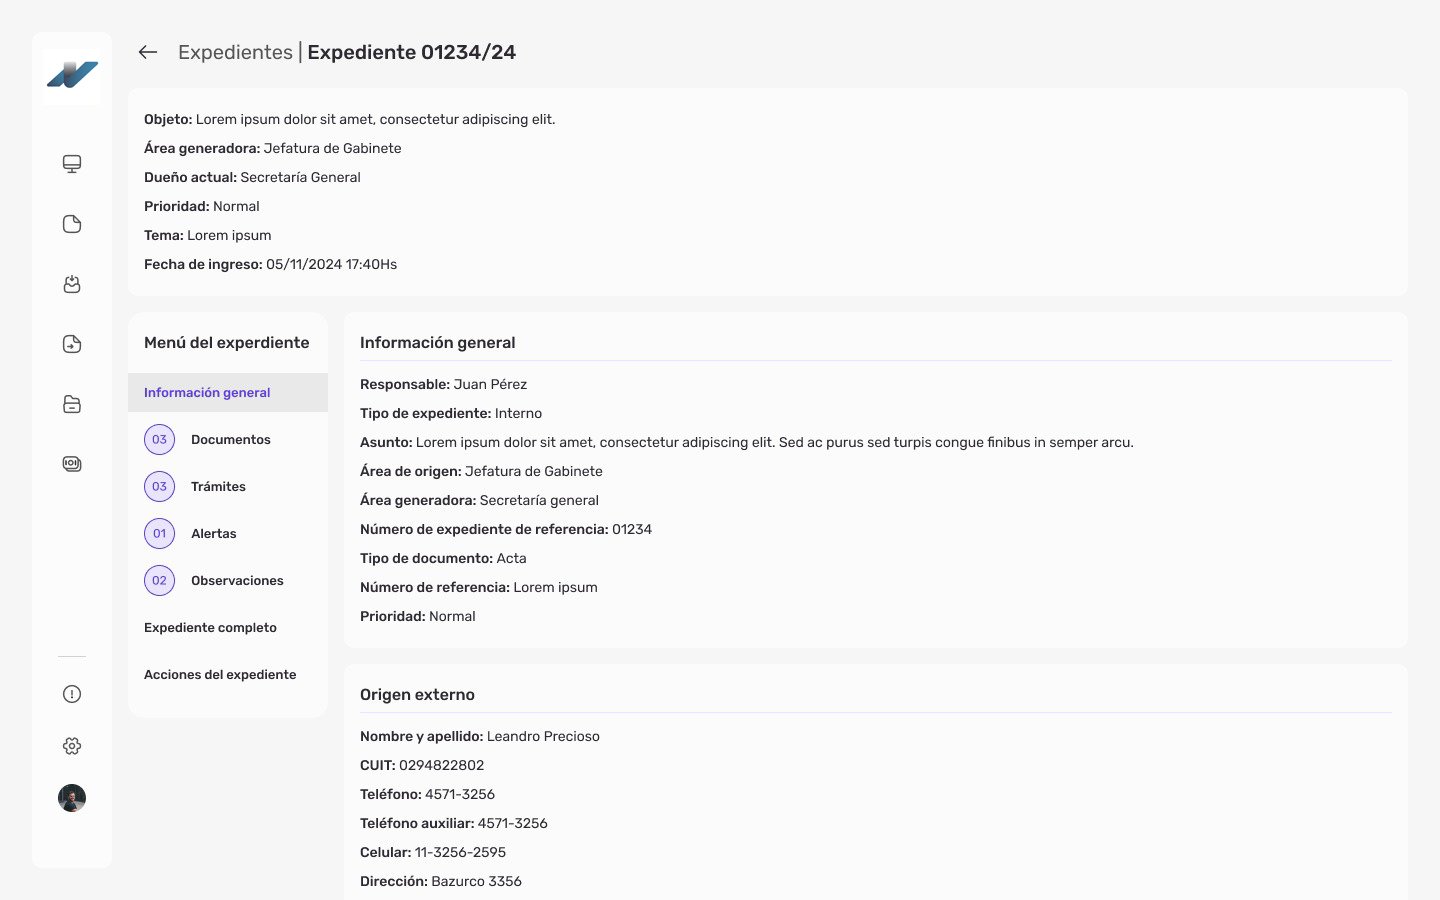Show Observaciones section
This screenshot has width=1440, height=900.
tap(237, 581)
